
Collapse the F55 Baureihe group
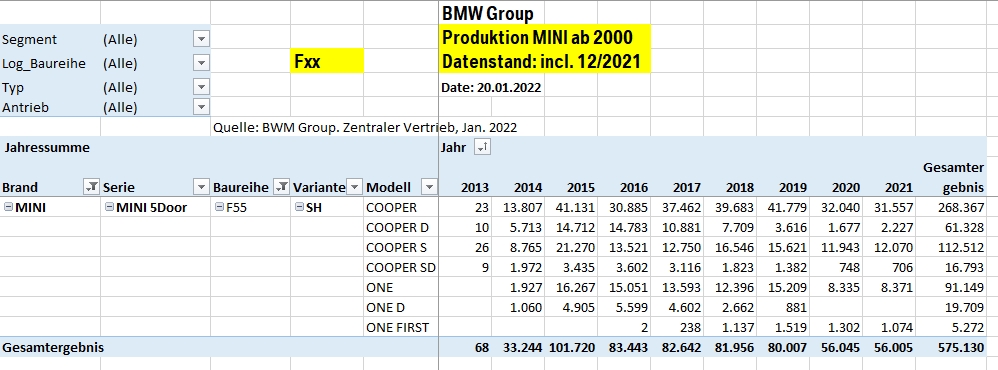click(x=218, y=208)
